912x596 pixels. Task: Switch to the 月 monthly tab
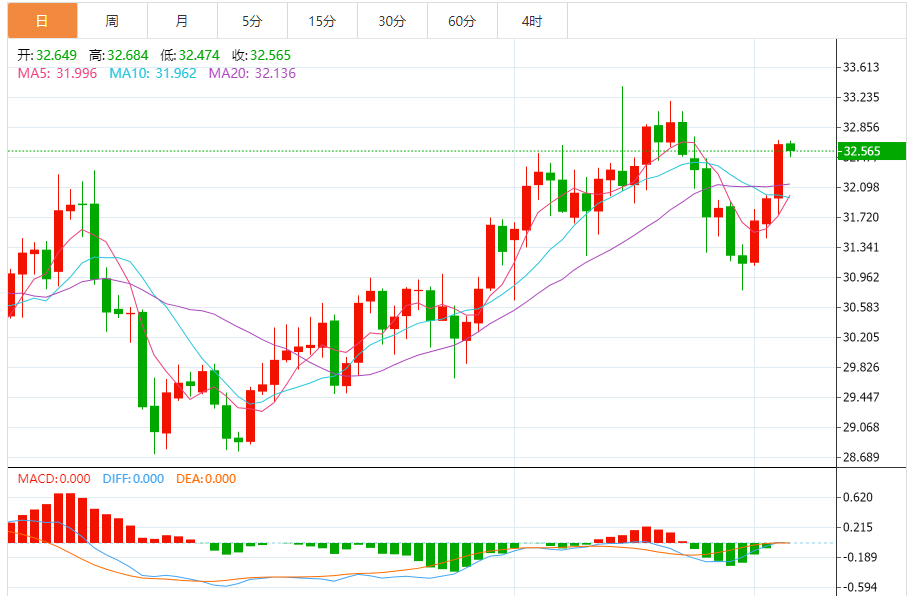click(182, 21)
